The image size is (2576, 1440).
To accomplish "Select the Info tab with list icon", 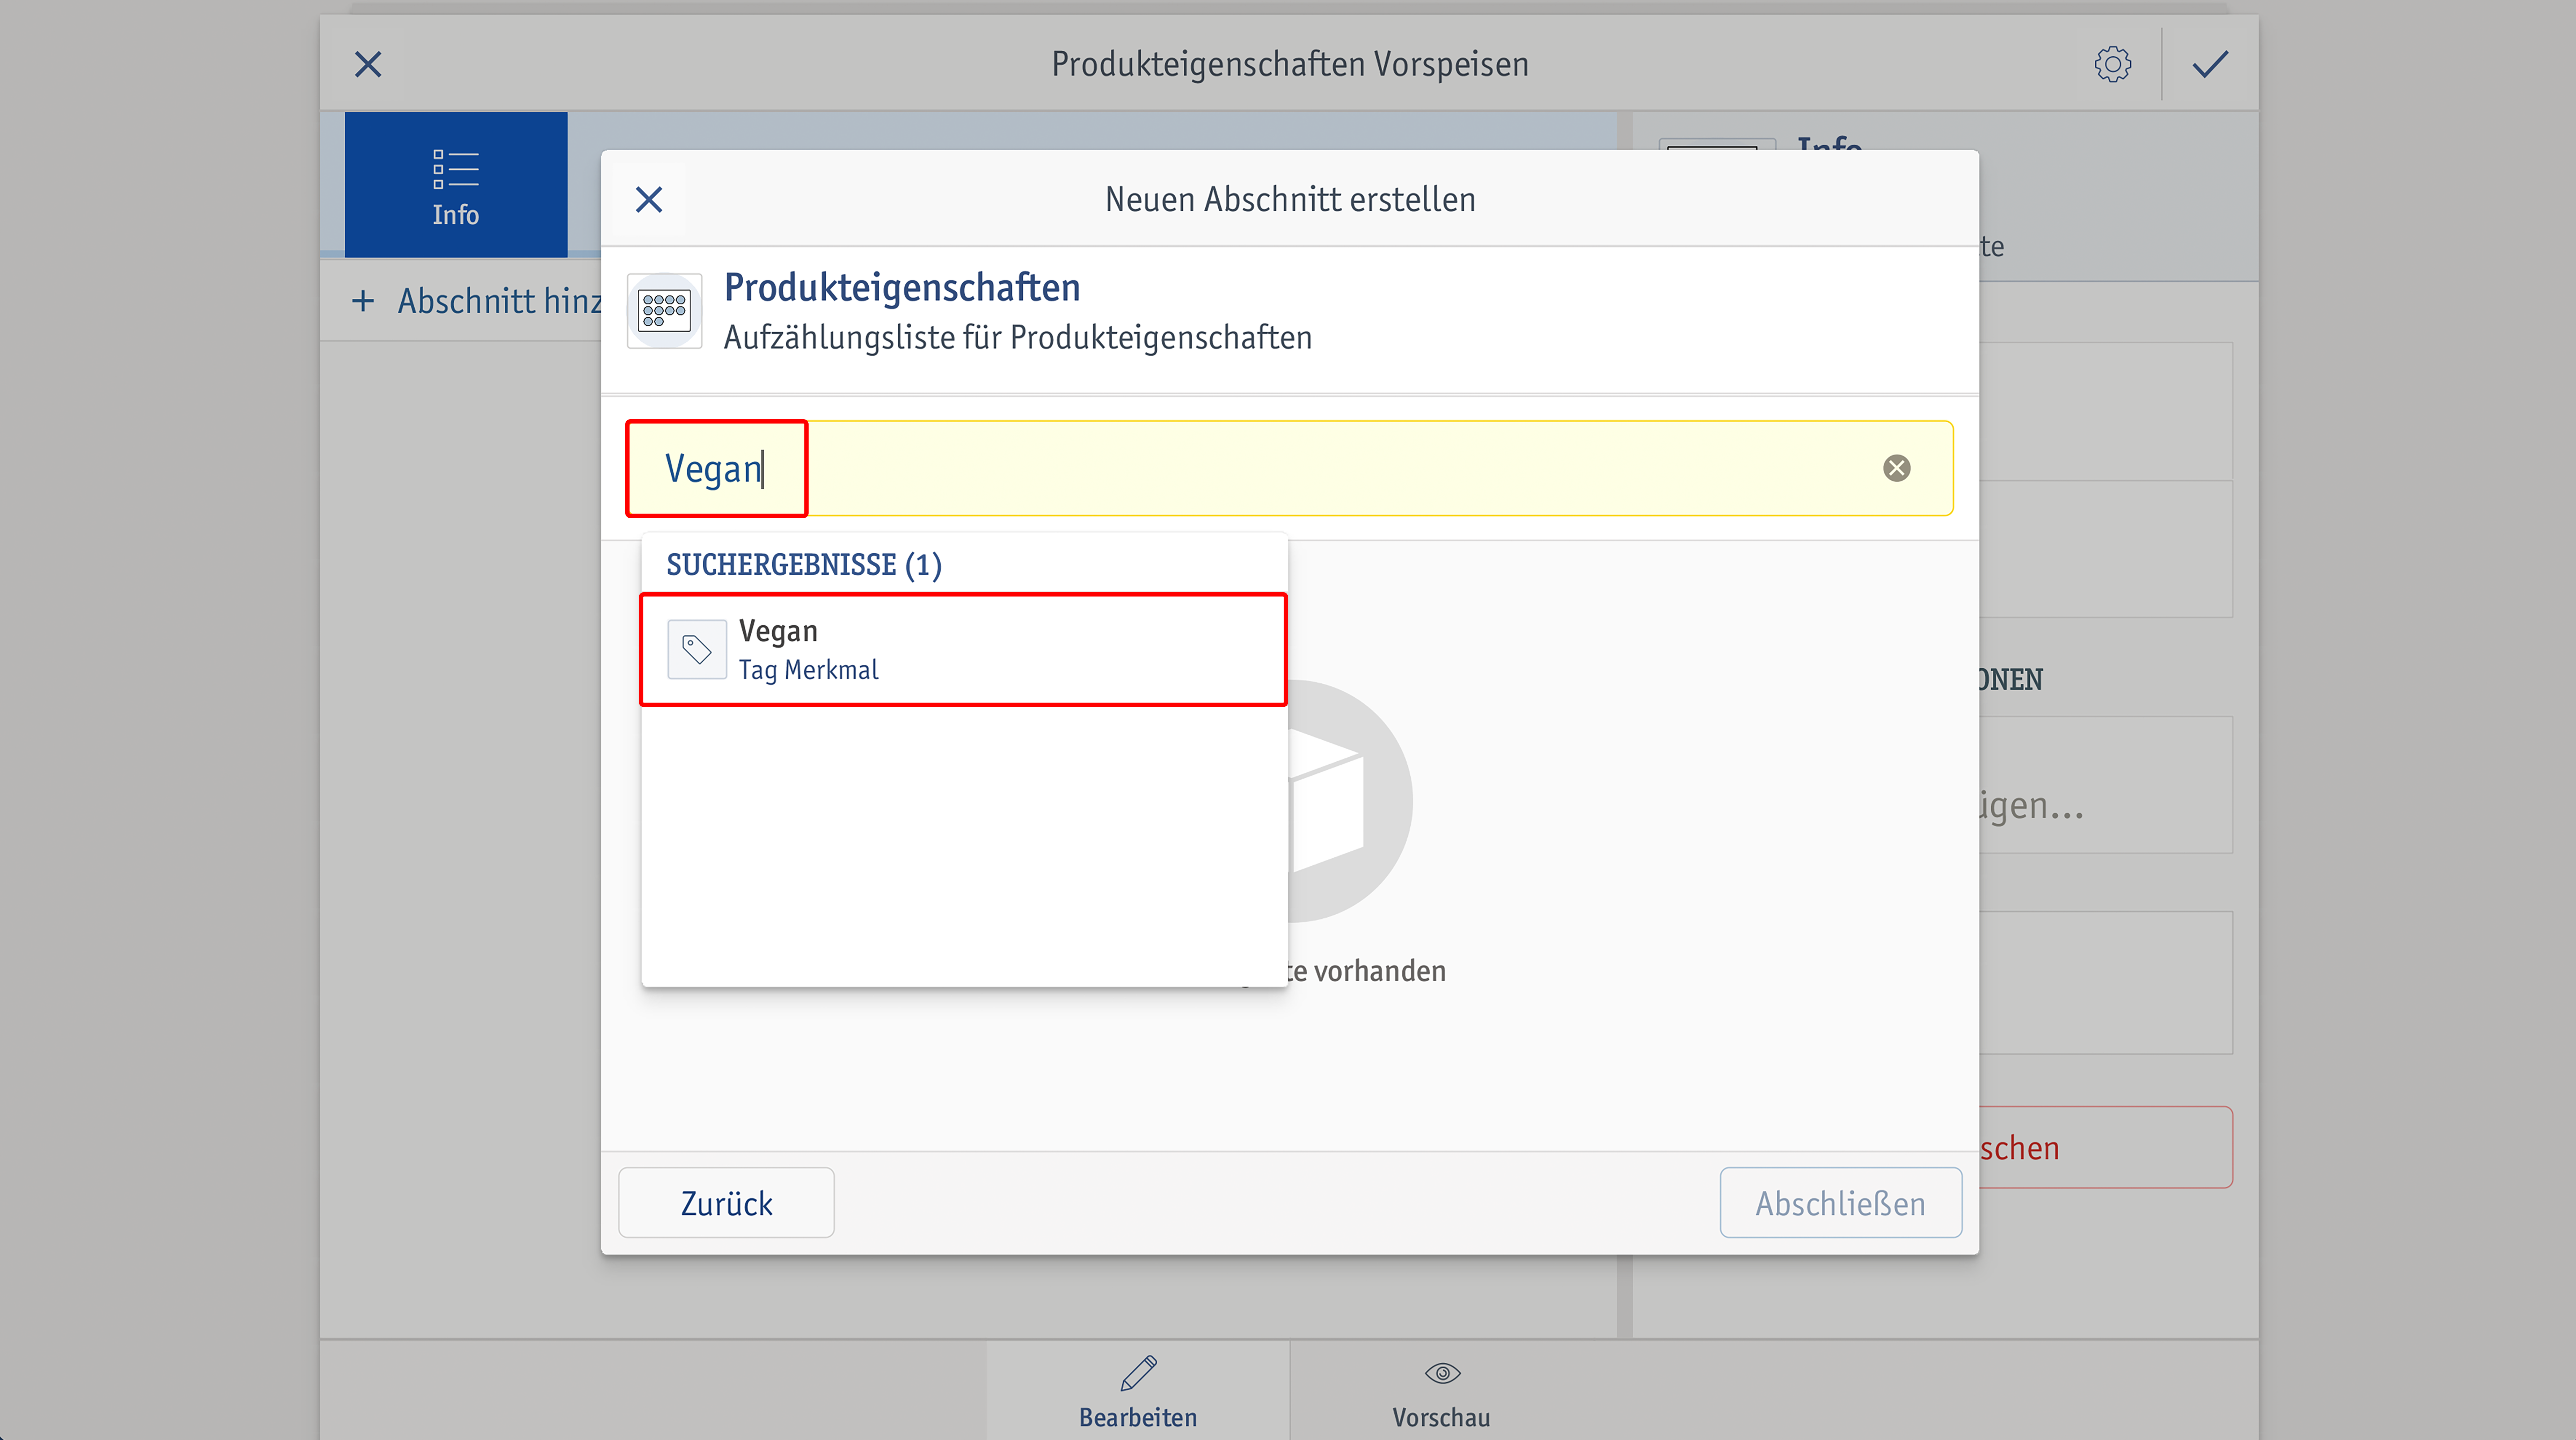I will coord(456,185).
